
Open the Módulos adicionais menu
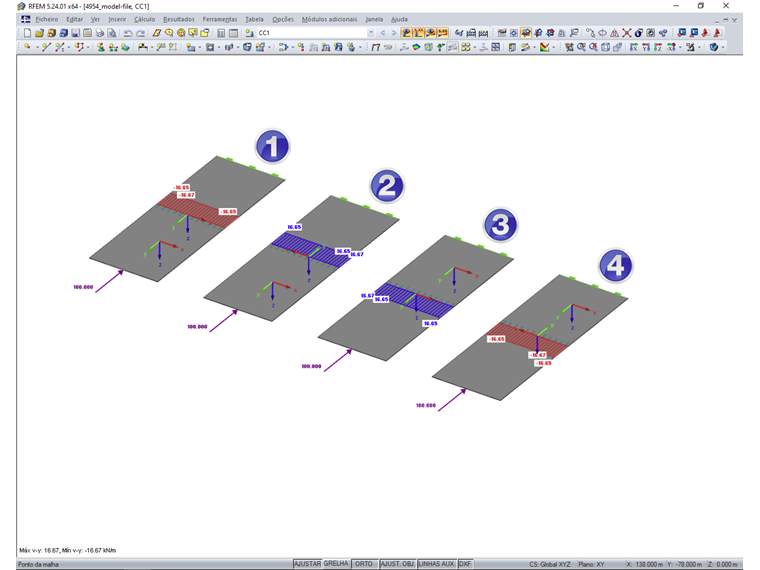coord(329,19)
